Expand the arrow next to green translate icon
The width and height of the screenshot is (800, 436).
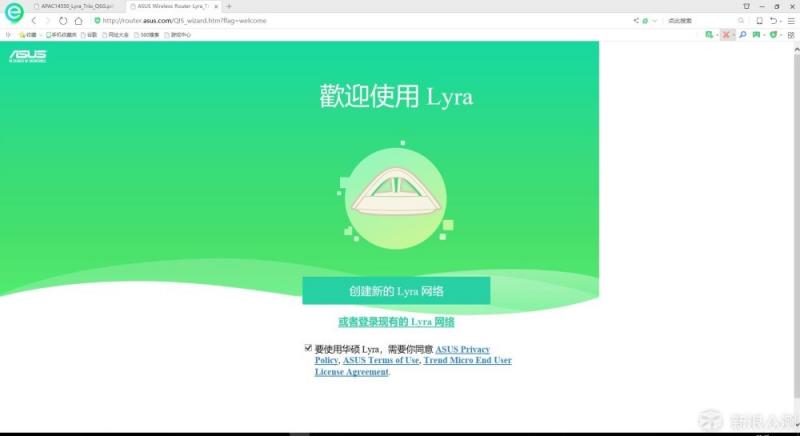[x=717, y=35]
